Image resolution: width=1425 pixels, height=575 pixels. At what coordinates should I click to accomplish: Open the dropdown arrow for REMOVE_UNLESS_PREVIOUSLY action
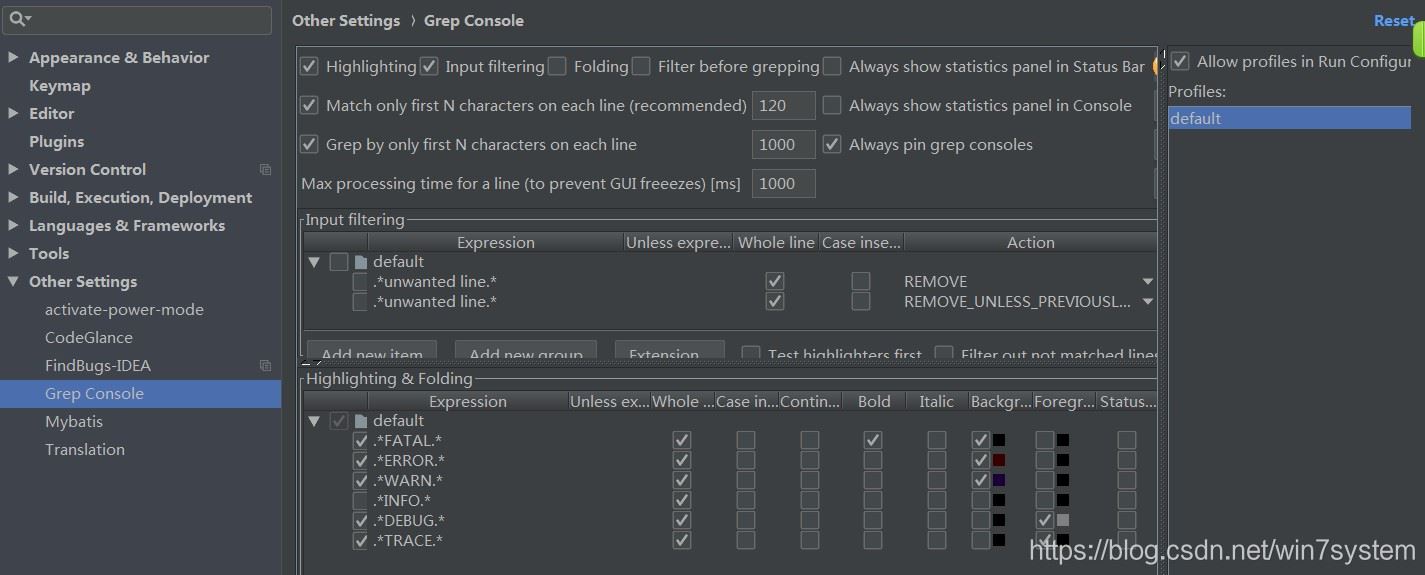(x=1147, y=301)
